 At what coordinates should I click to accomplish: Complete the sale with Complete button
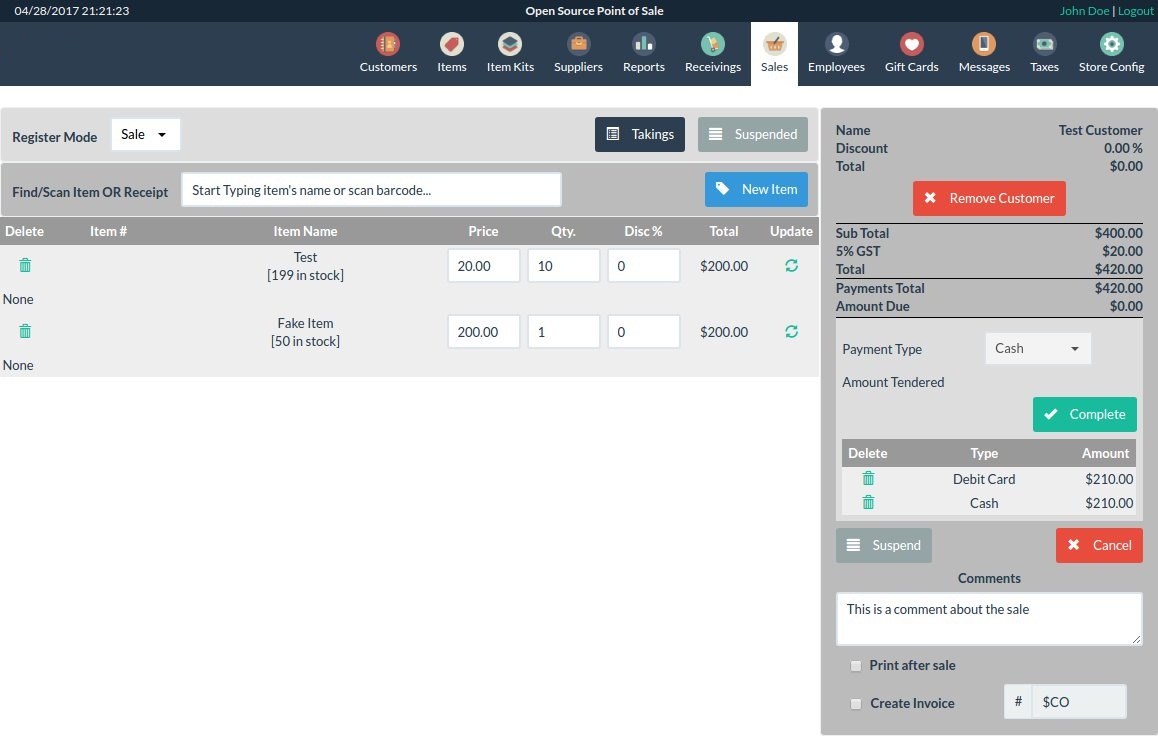pos(1084,414)
